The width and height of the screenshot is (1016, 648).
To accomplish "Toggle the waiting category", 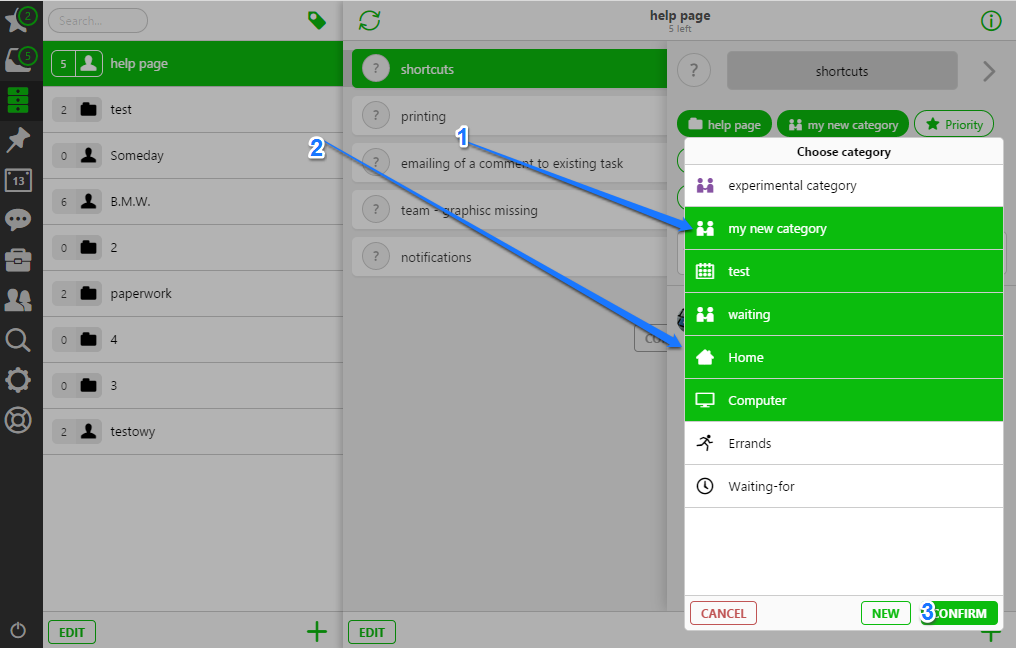I will point(844,314).
